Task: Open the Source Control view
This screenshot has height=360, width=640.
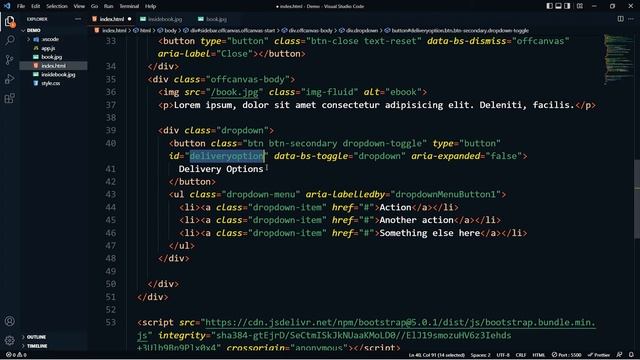Action: click(x=10, y=60)
